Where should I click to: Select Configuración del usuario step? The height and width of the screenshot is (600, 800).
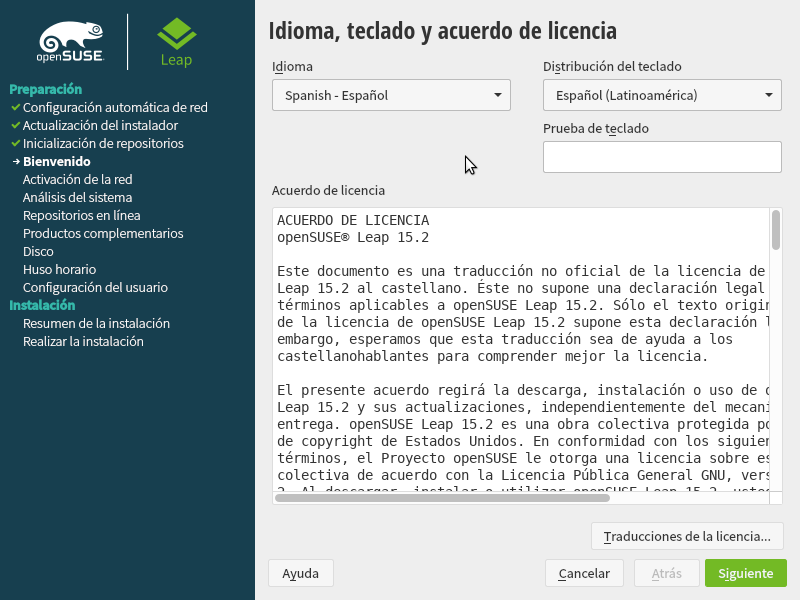point(95,287)
